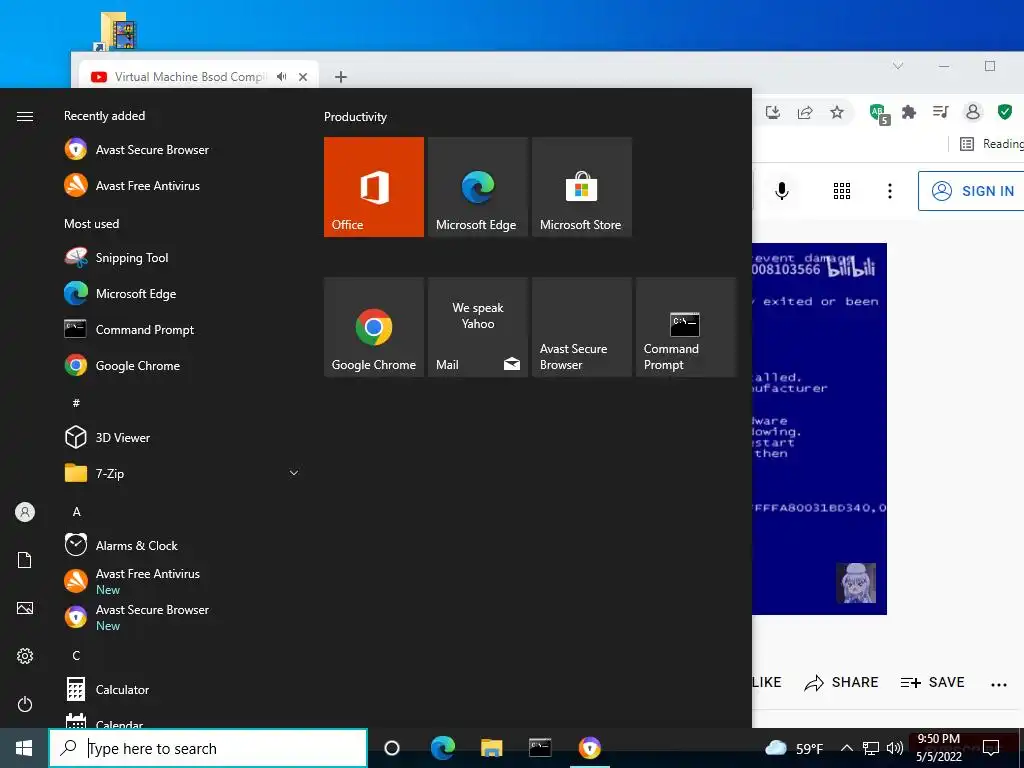
Task: Open the Google Chrome tile
Action: 374,327
